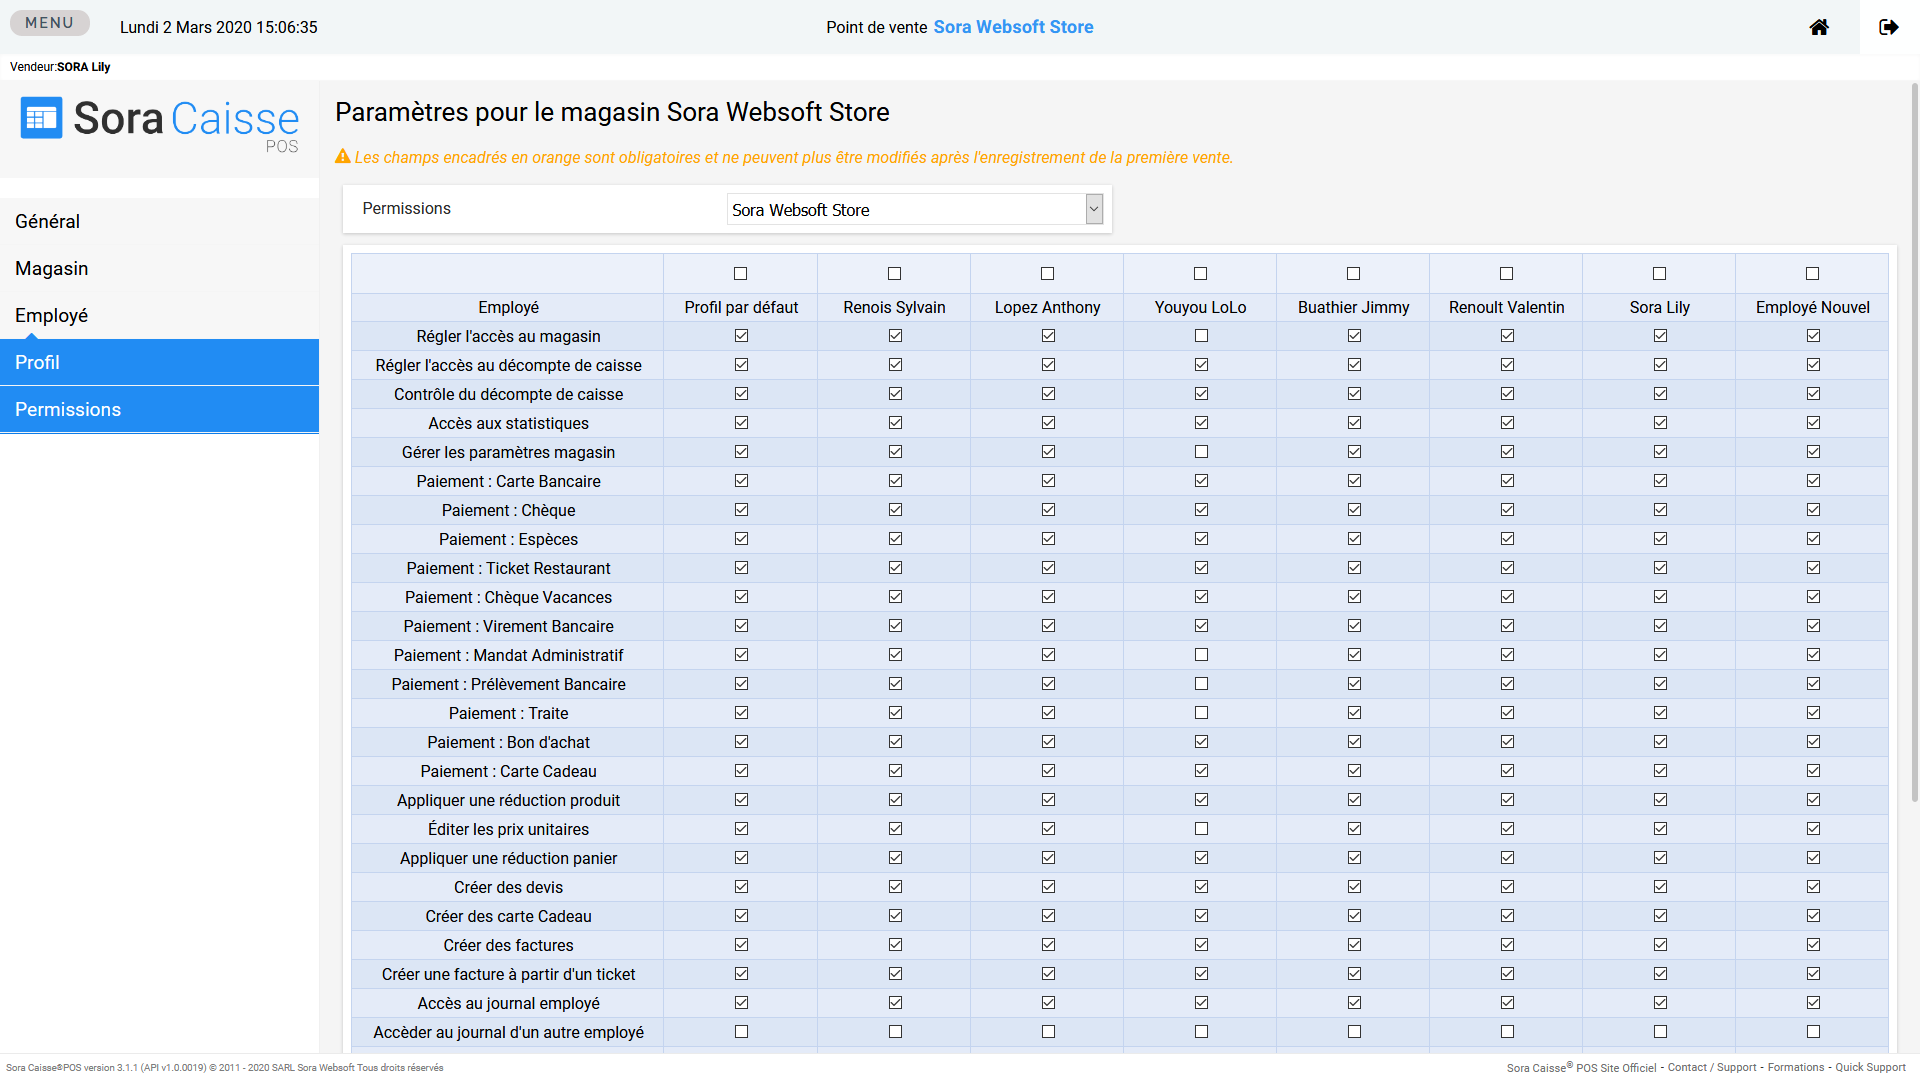Image resolution: width=1920 pixels, height=1080 pixels.
Task: Click the Sora Caisse POS logo icon
Action: [41, 118]
